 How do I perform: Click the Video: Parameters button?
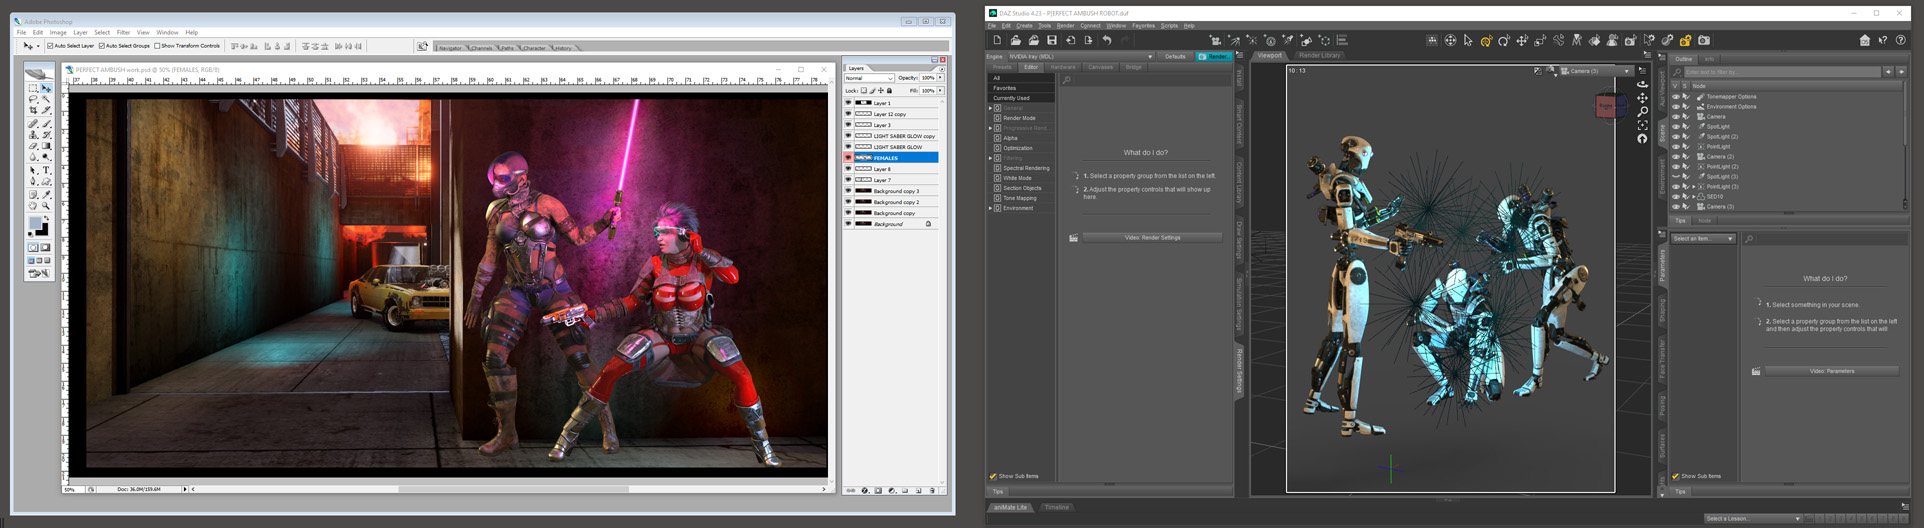1831,371
